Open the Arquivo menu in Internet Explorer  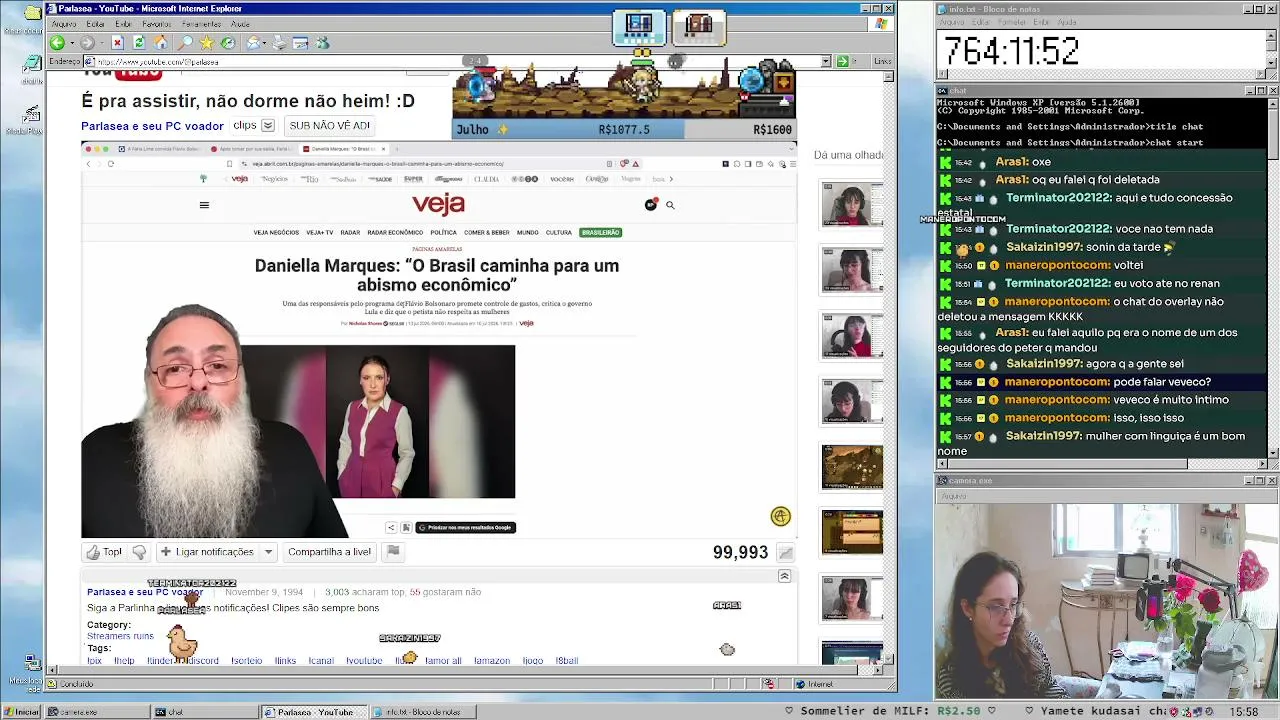coord(63,24)
